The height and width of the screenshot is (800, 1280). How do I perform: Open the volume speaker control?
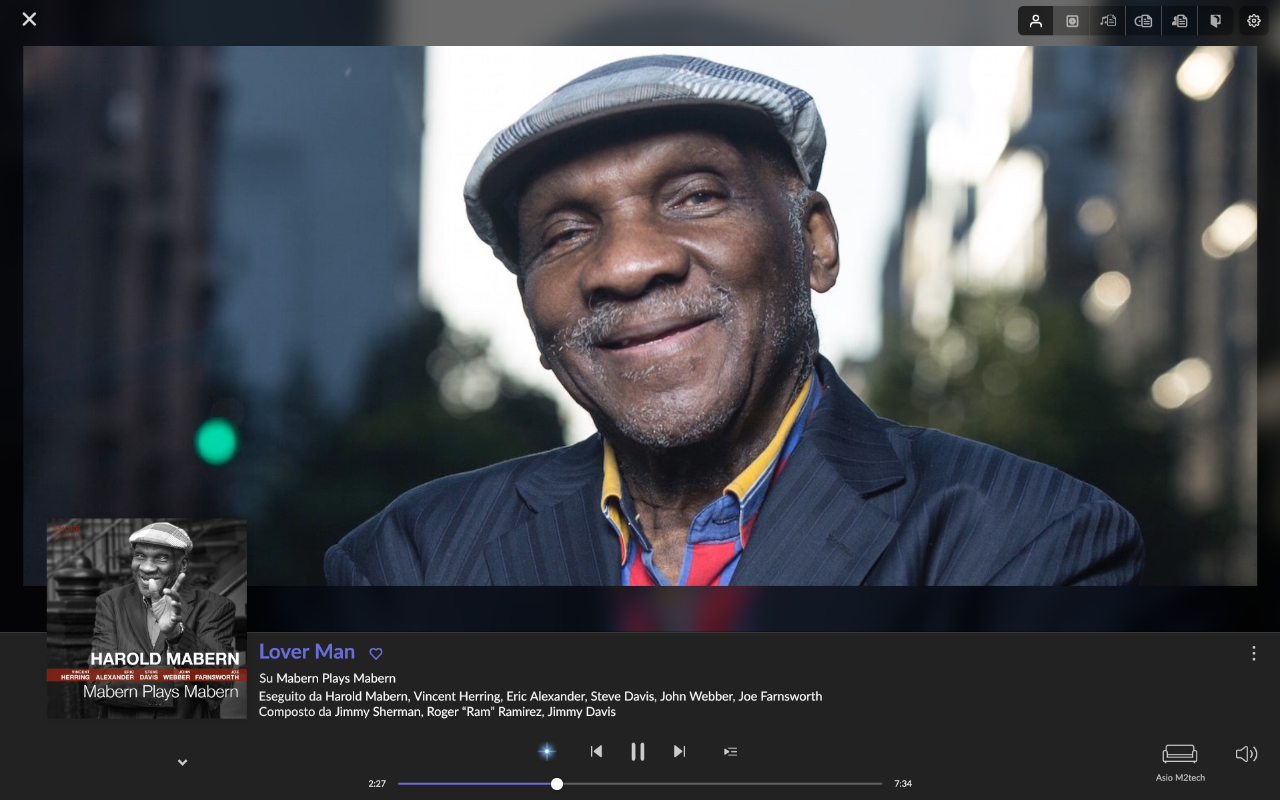(1246, 754)
